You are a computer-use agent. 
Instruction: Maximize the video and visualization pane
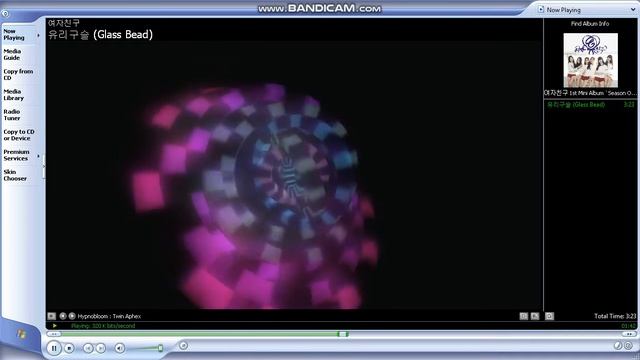pos(524,316)
